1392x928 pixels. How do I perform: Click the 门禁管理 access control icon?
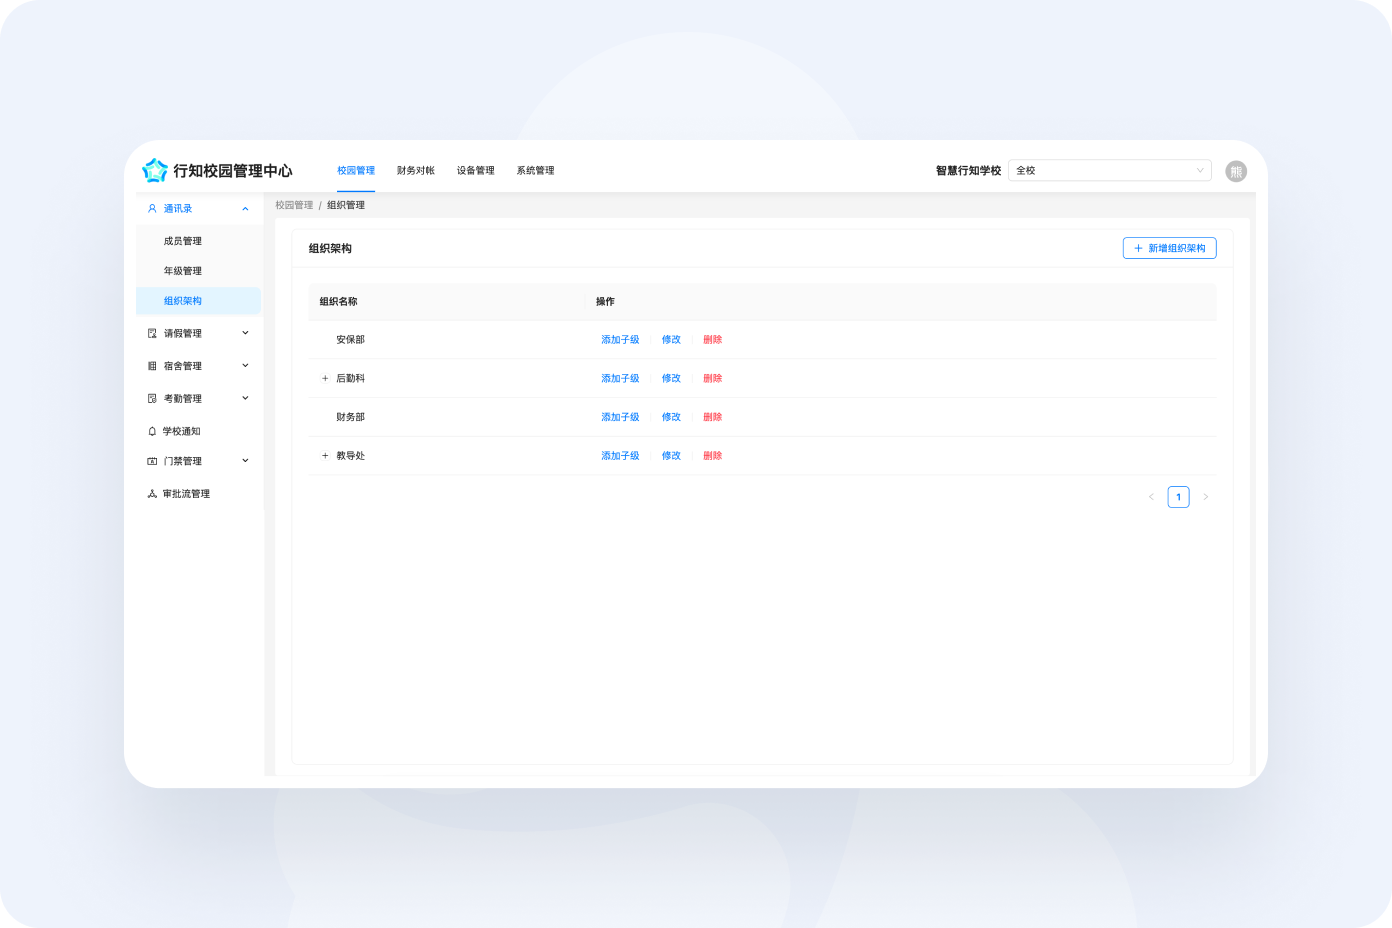[151, 461]
